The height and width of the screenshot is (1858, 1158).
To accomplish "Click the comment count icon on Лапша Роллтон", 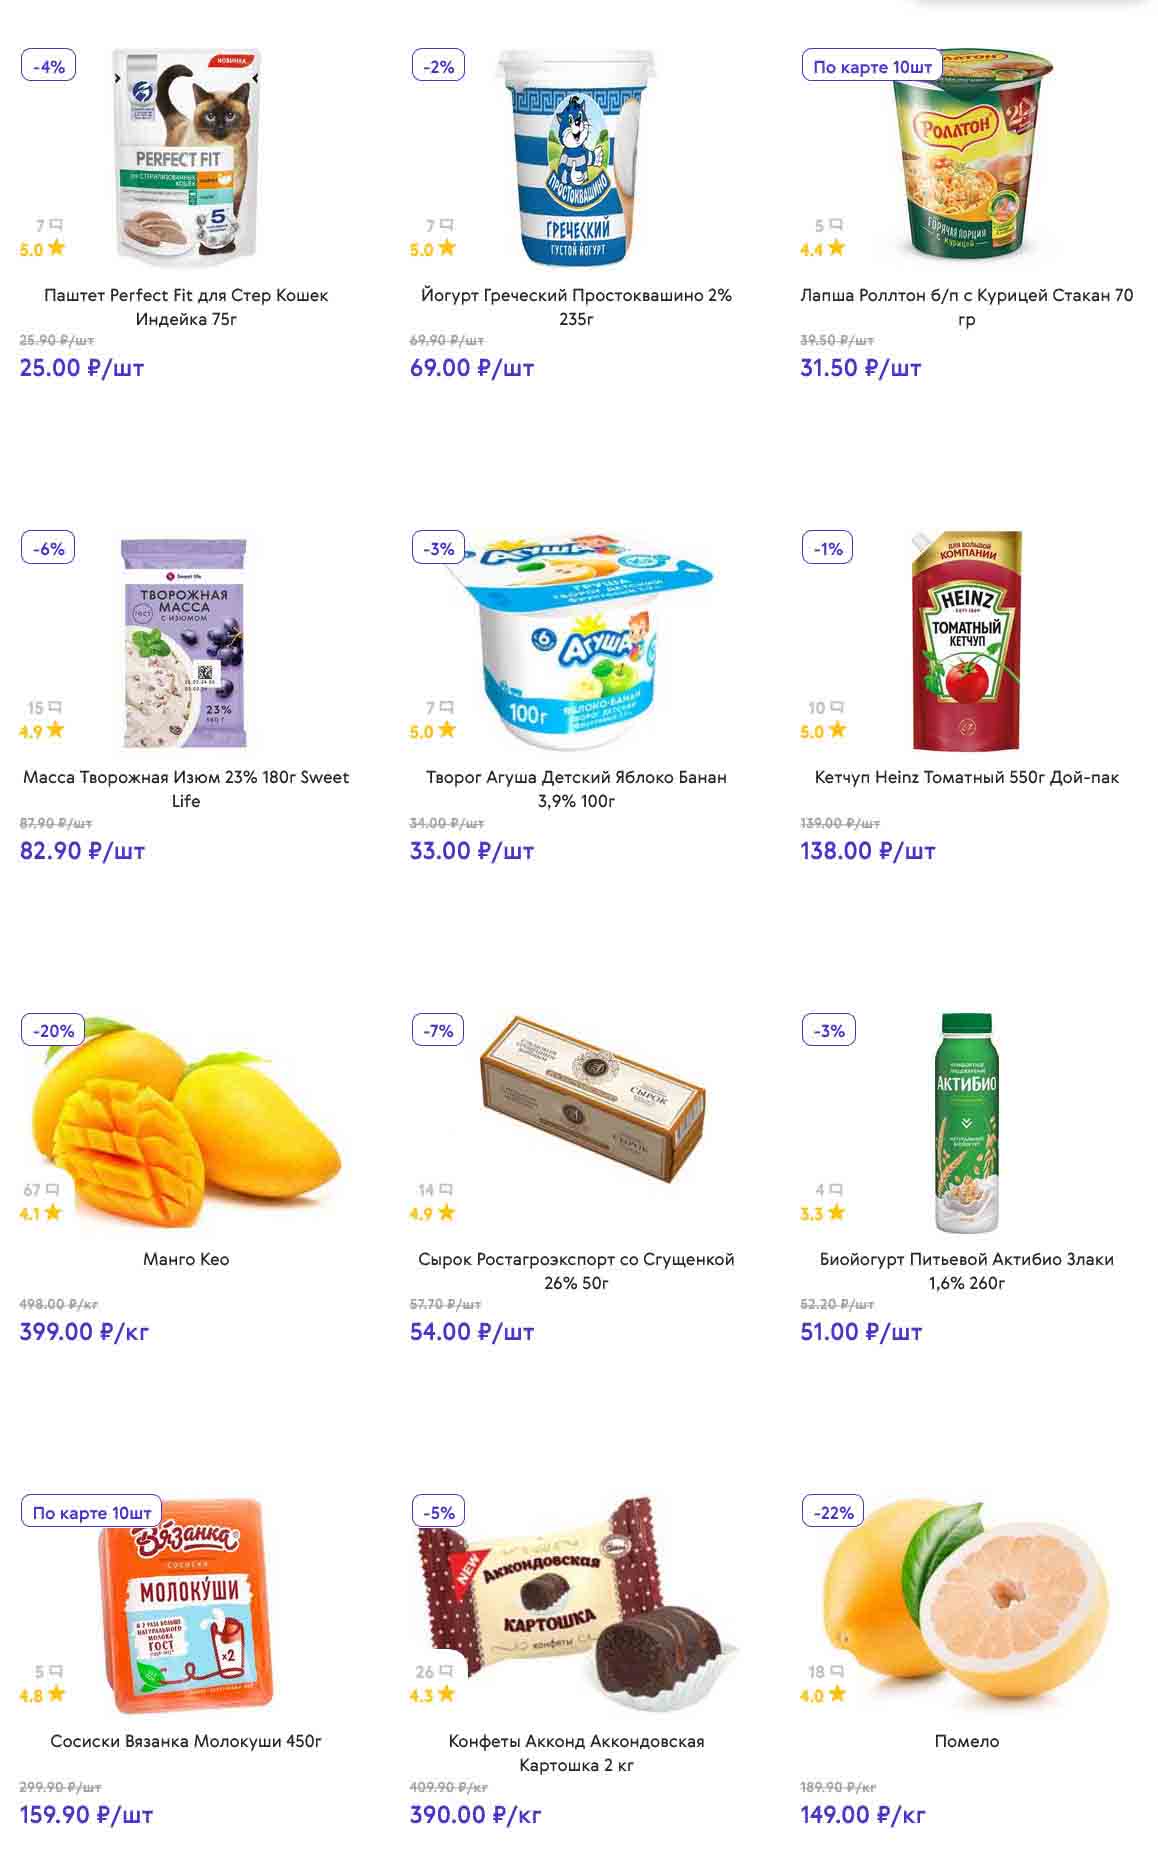I will click(836, 226).
